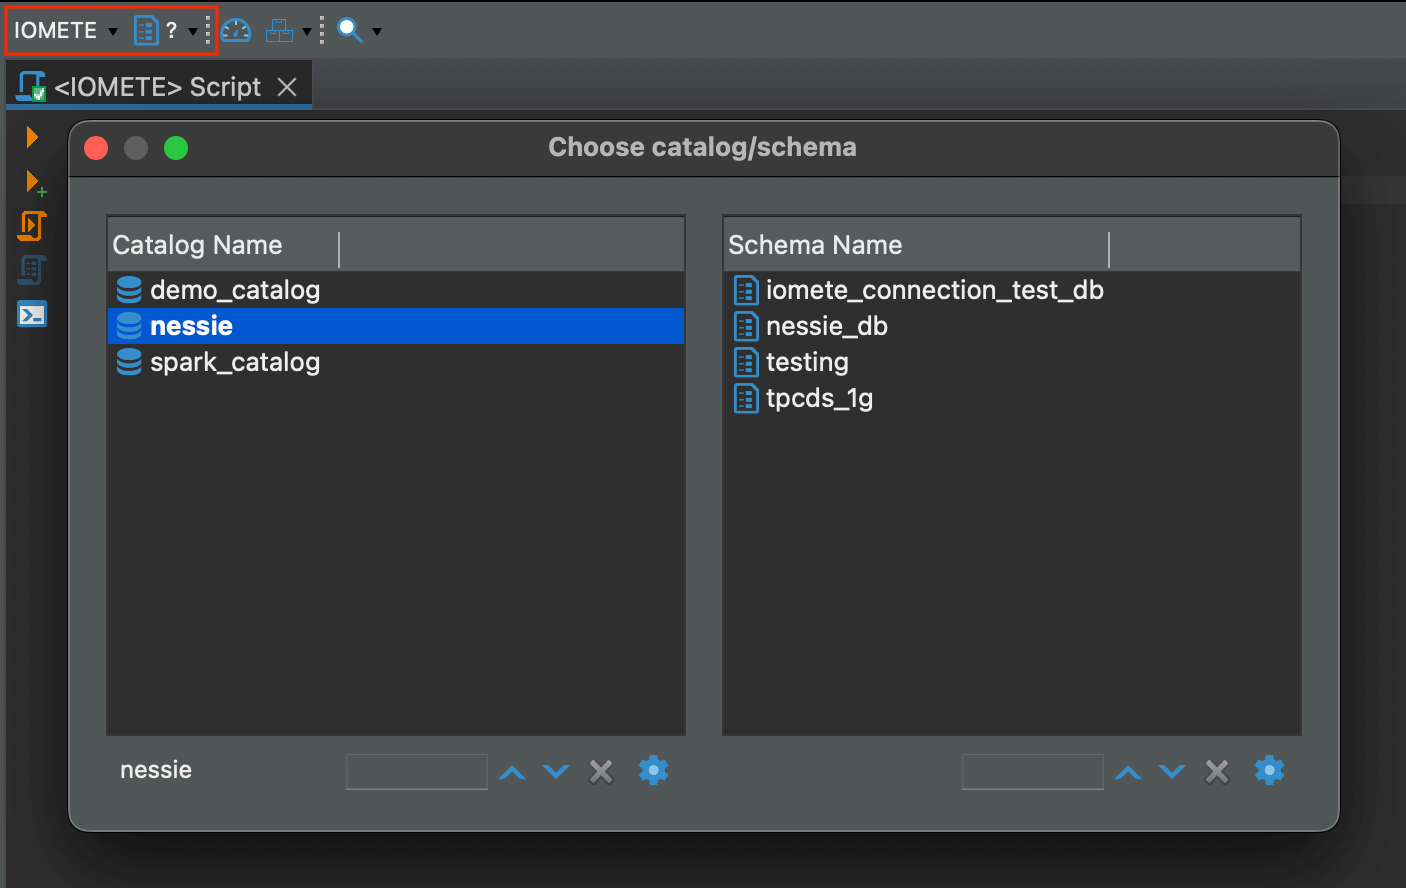Sort by the Schema Name column header
Viewport: 1406px width, 888px height.
pyautogui.click(x=917, y=245)
